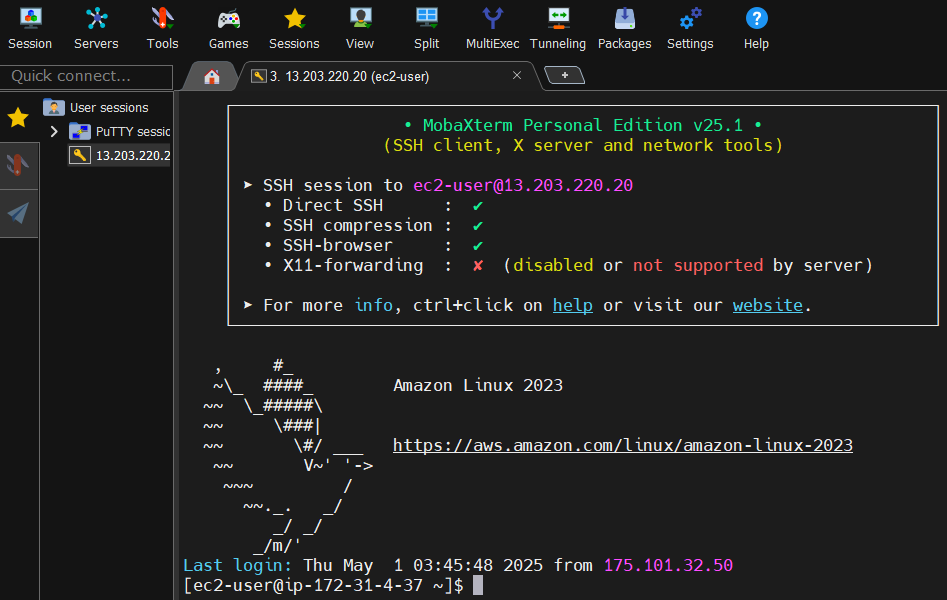
Task: Click inside the Quick connect field
Action: coord(85,76)
